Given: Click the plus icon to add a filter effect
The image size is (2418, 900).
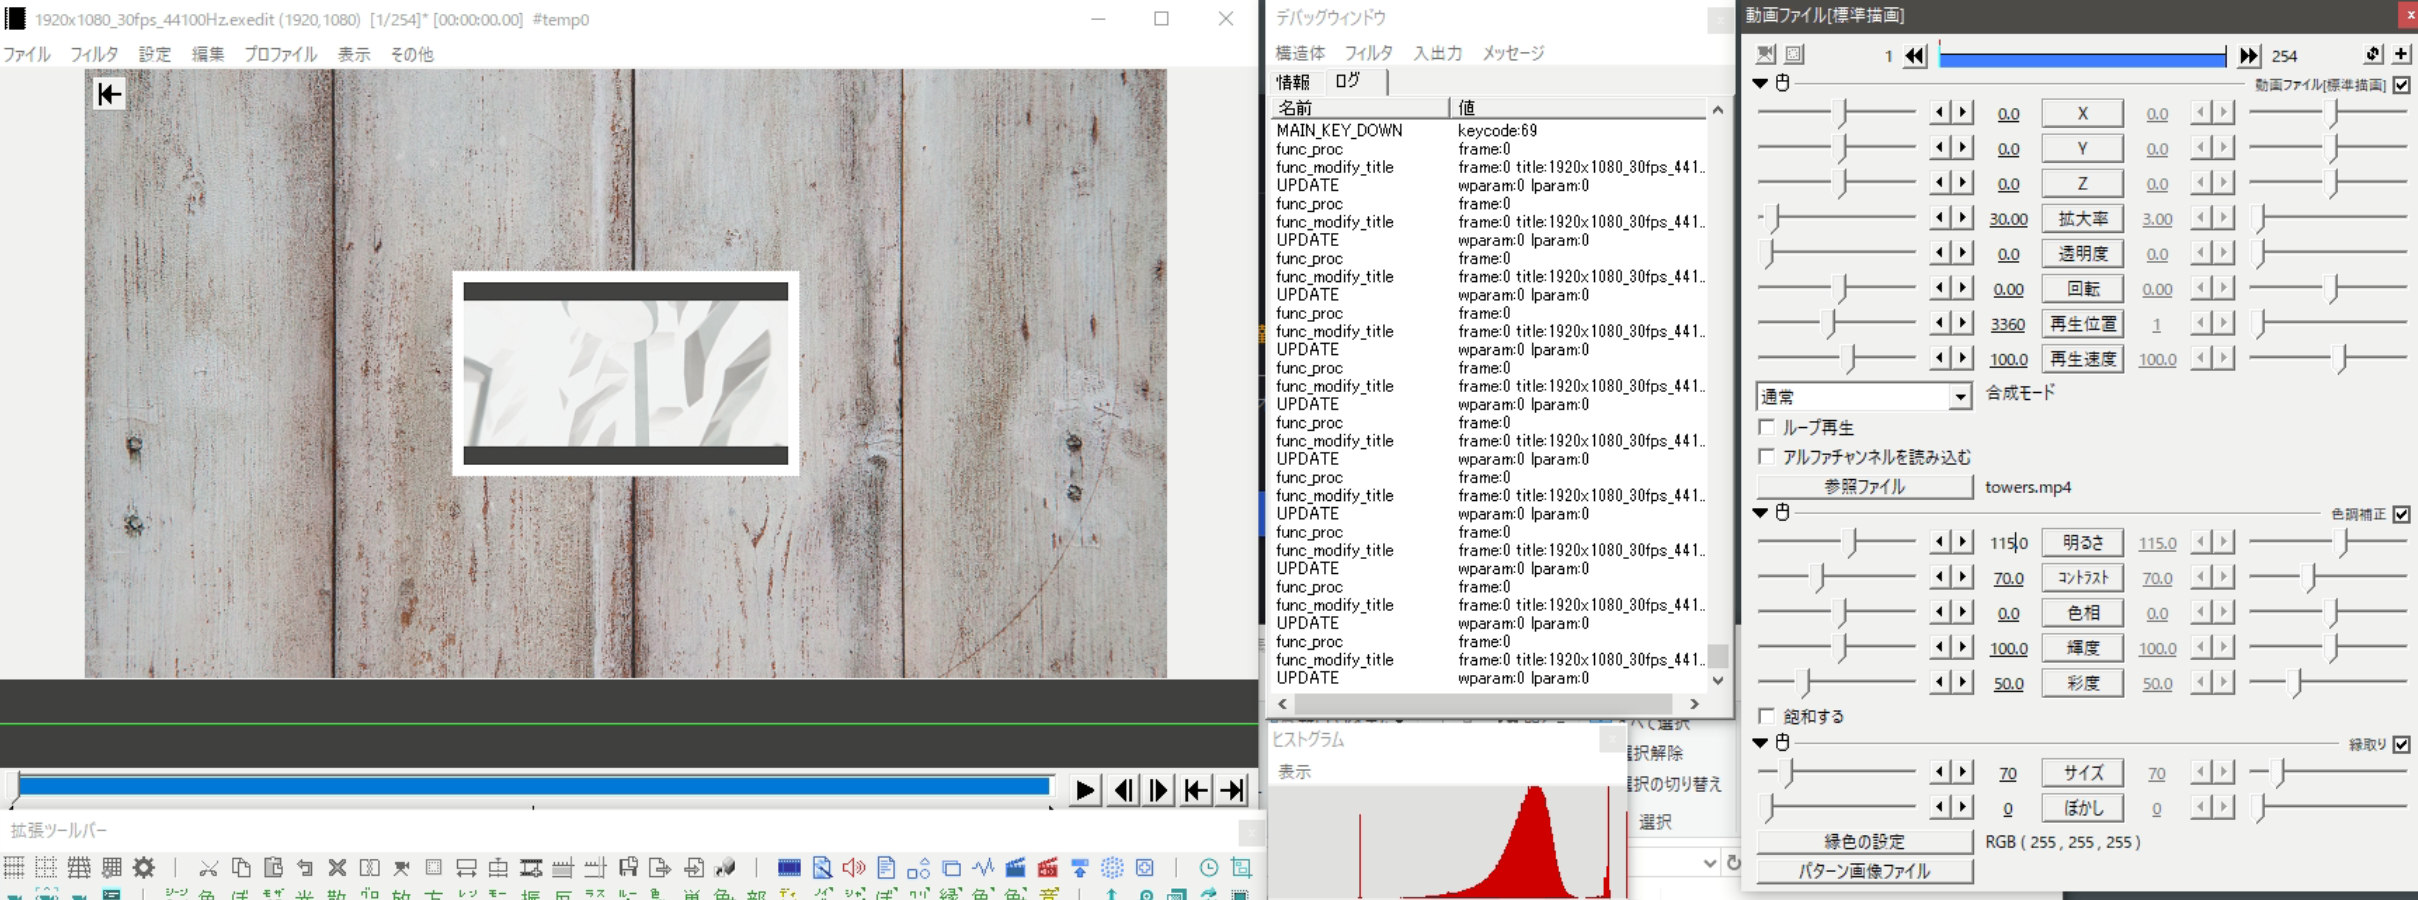Looking at the screenshot, I should coord(2401,55).
